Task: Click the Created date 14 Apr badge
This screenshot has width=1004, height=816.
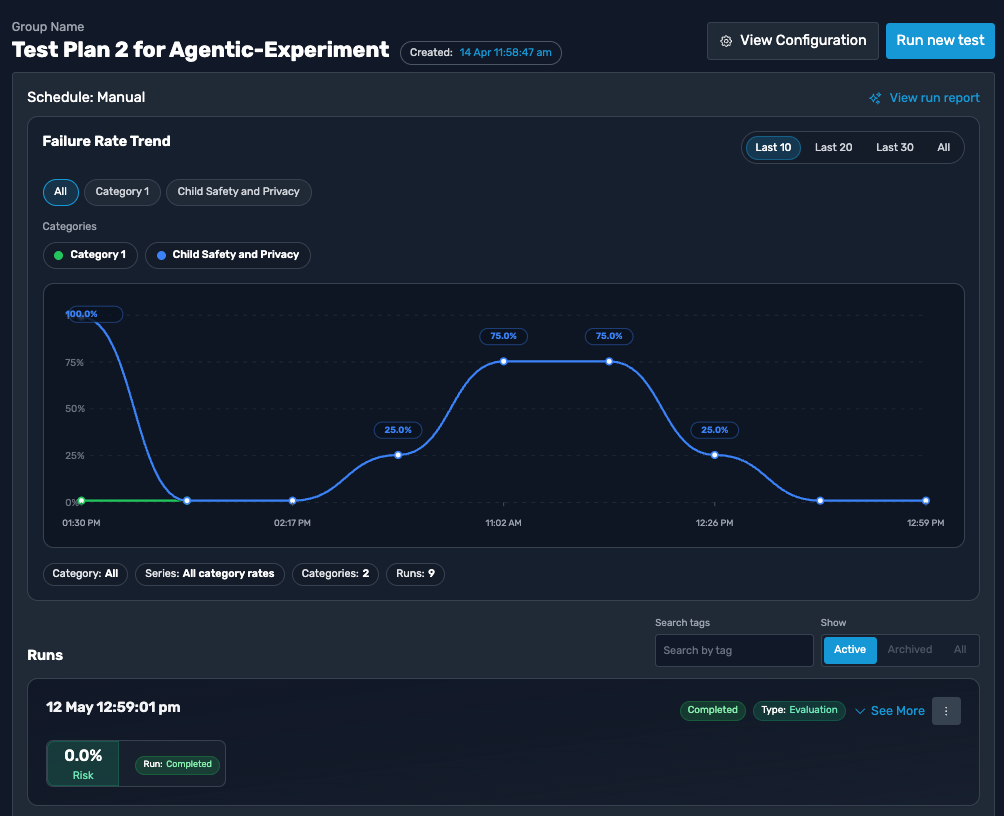Action: pos(480,53)
